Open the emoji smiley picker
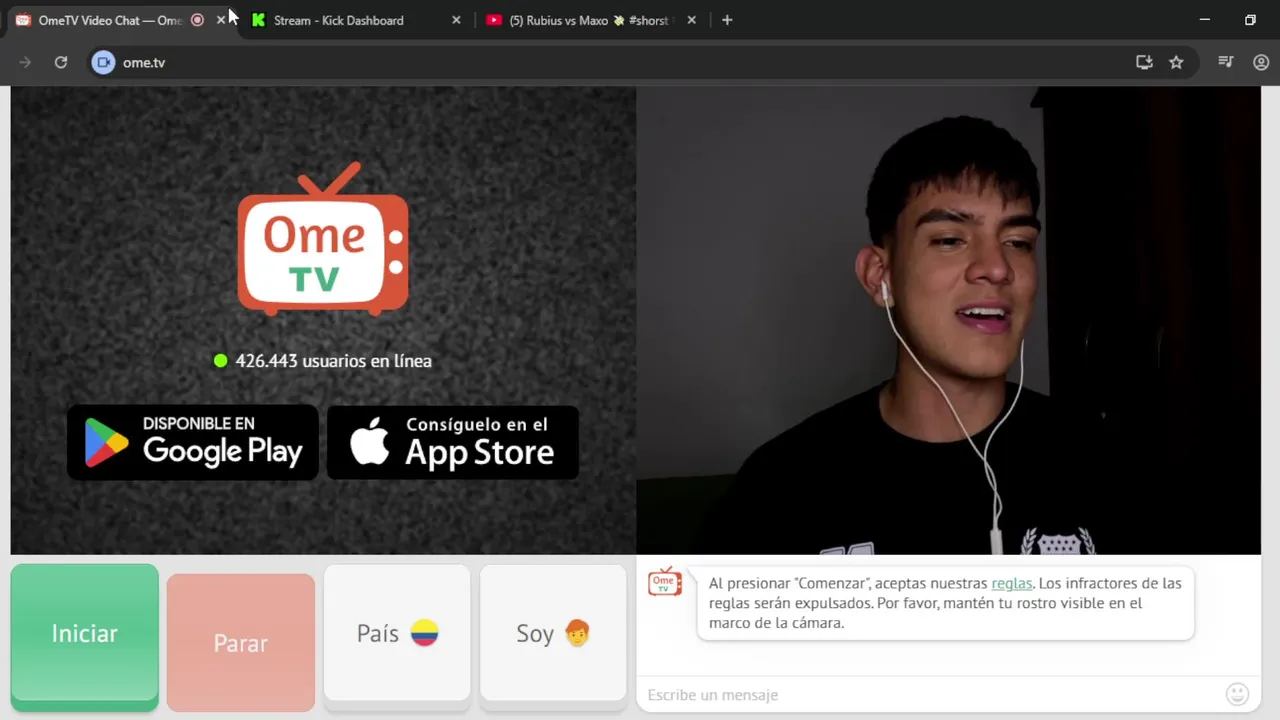 (1237, 694)
